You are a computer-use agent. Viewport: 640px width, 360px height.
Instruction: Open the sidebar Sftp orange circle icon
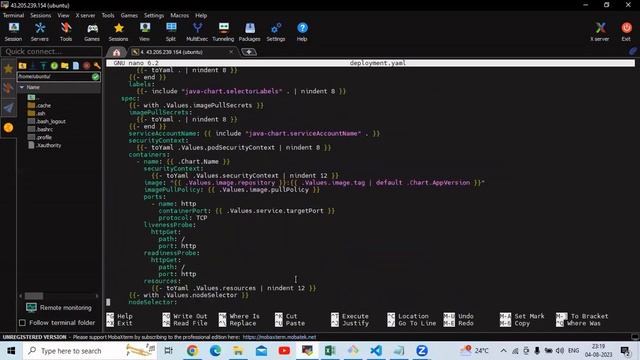pyautogui.click(x=8, y=128)
